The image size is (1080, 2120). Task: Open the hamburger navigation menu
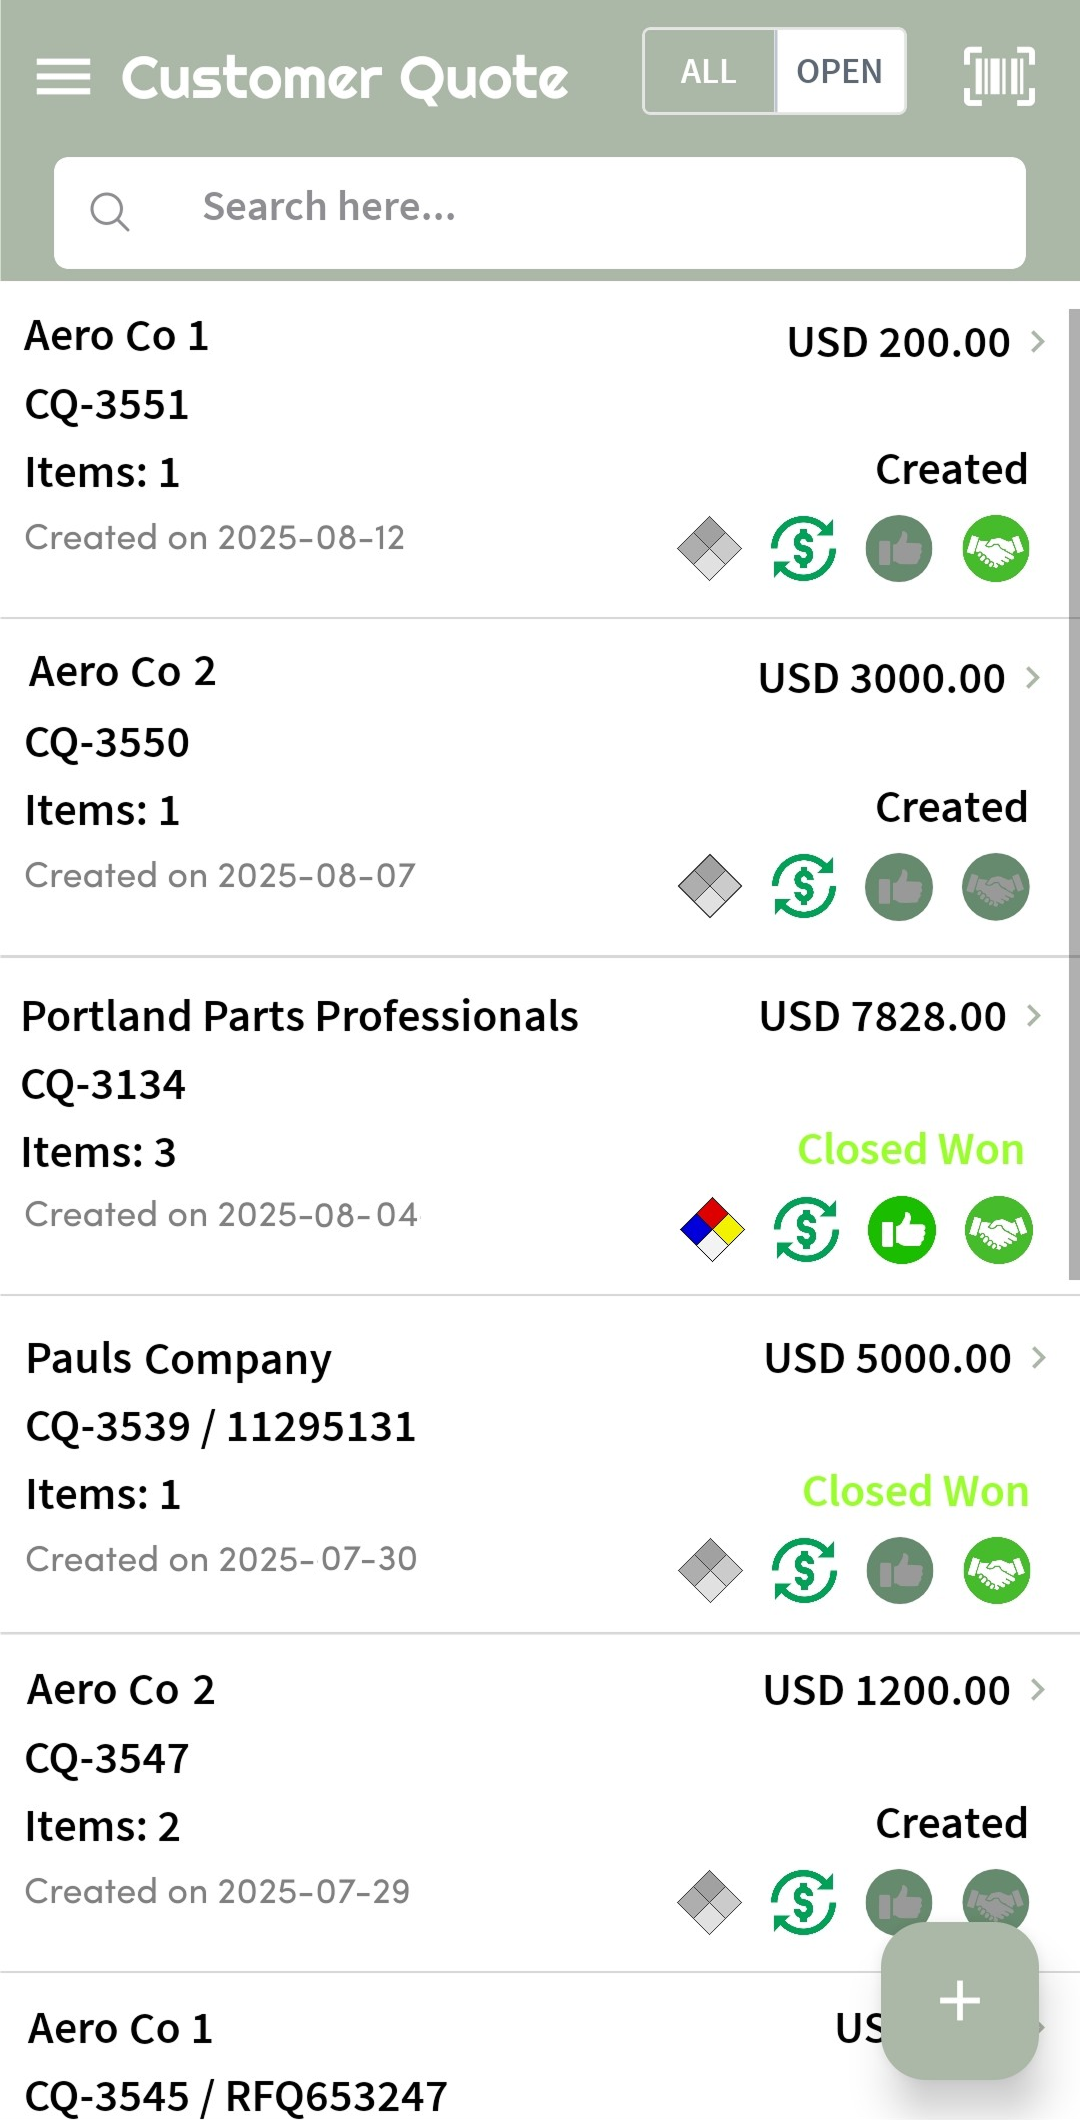[x=63, y=76]
